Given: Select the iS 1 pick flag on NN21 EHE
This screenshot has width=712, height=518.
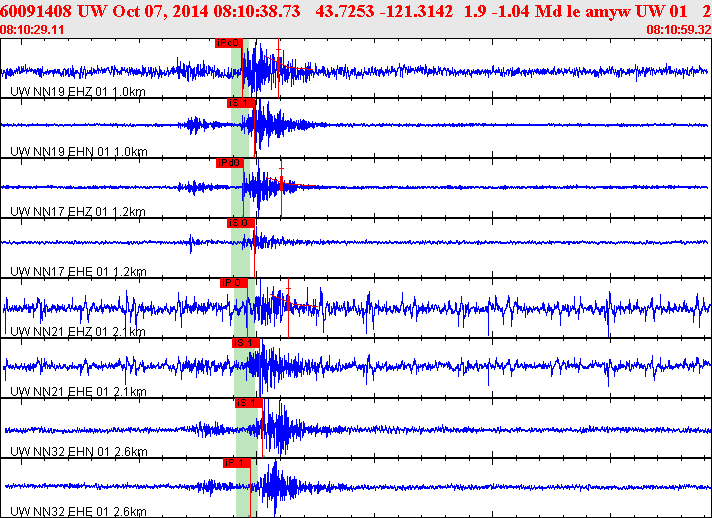Looking at the screenshot, I should click(246, 343).
